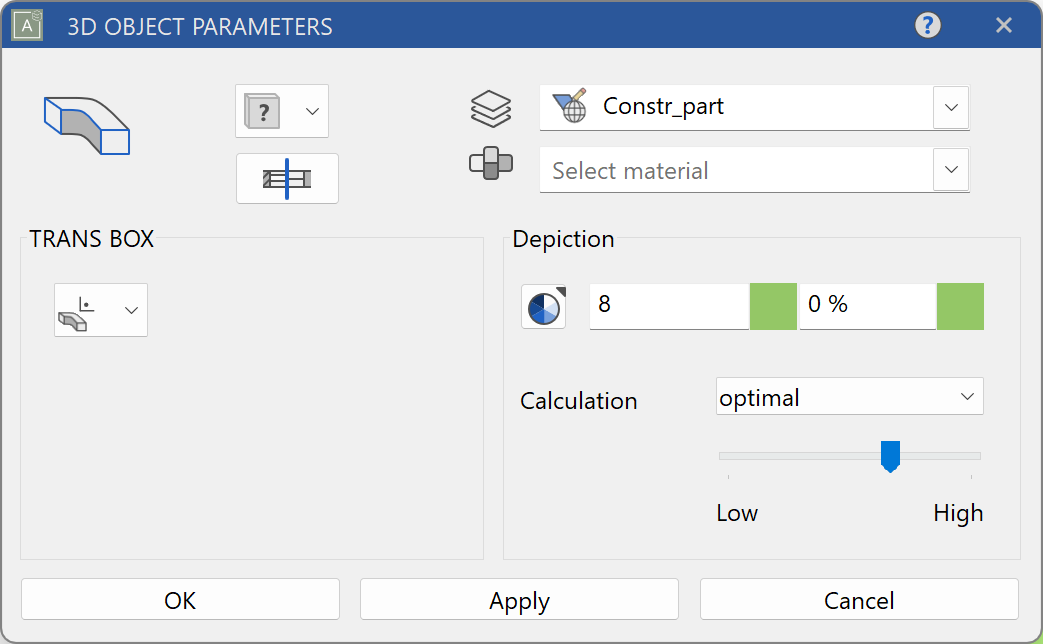Confirm parameters with OK button
This screenshot has height=644, width=1043.
(x=179, y=599)
